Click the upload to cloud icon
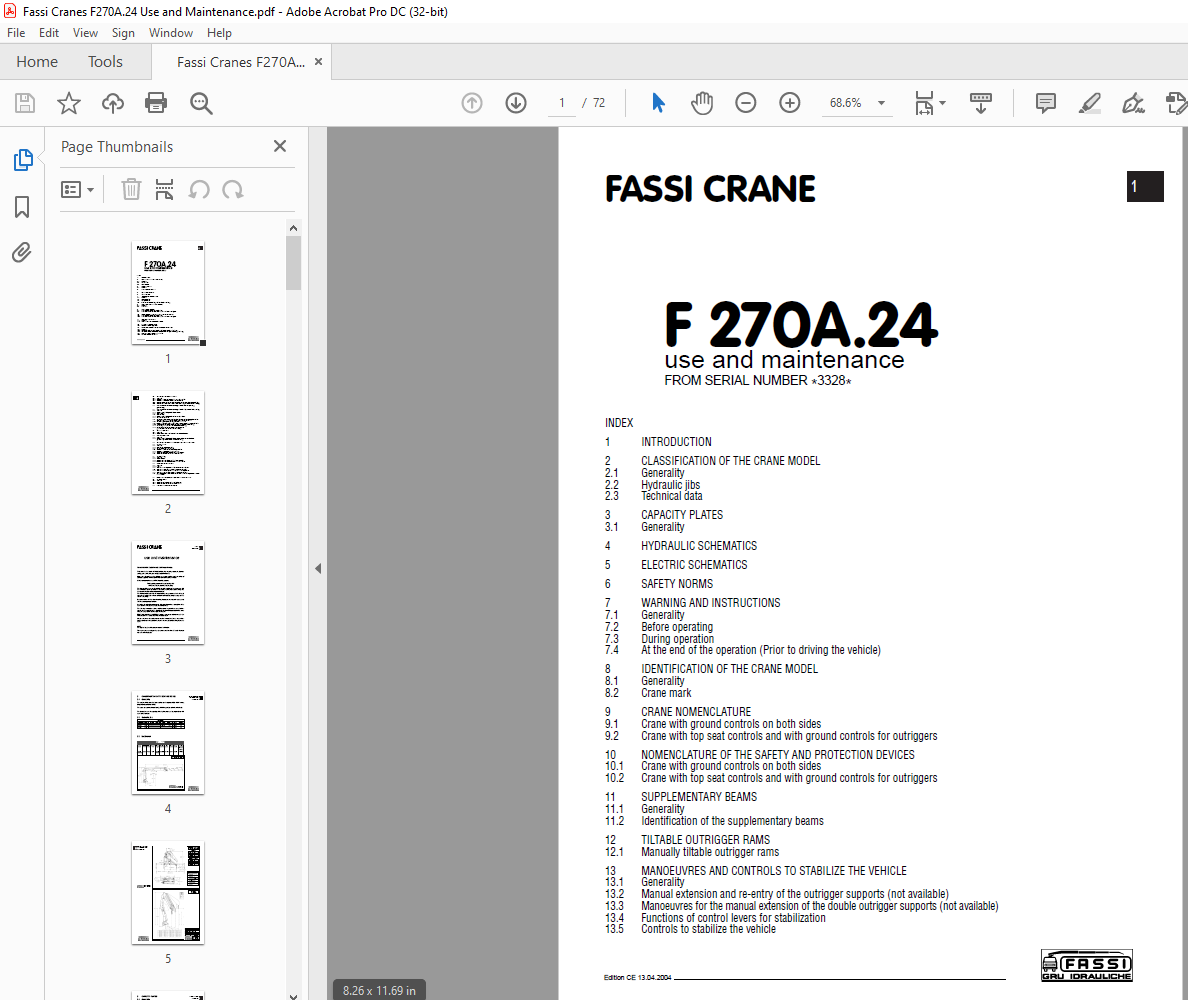 tap(113, 103)
